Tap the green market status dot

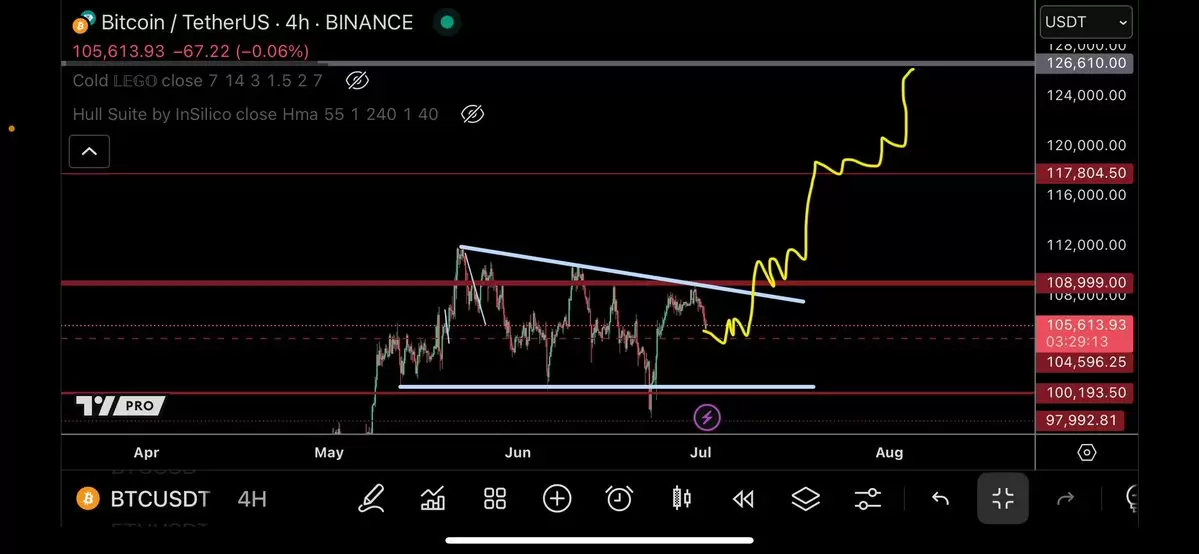(x=447, y=22)
